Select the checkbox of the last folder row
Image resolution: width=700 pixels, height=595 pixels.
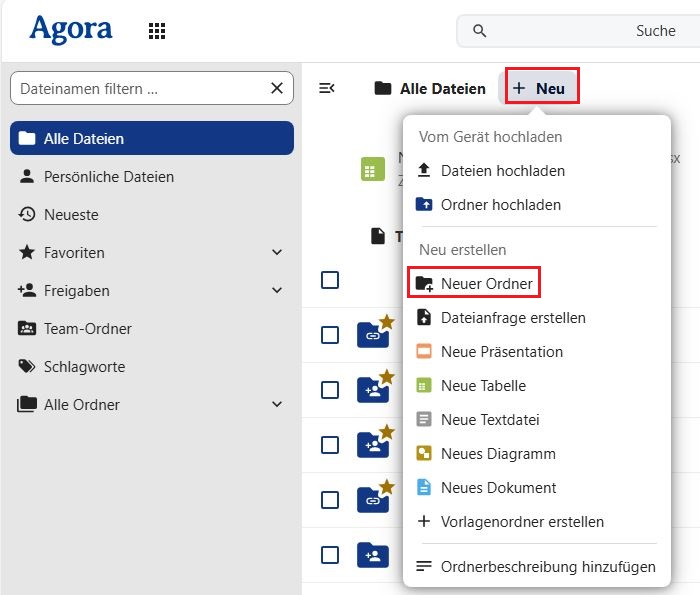(x=330, y=554)
